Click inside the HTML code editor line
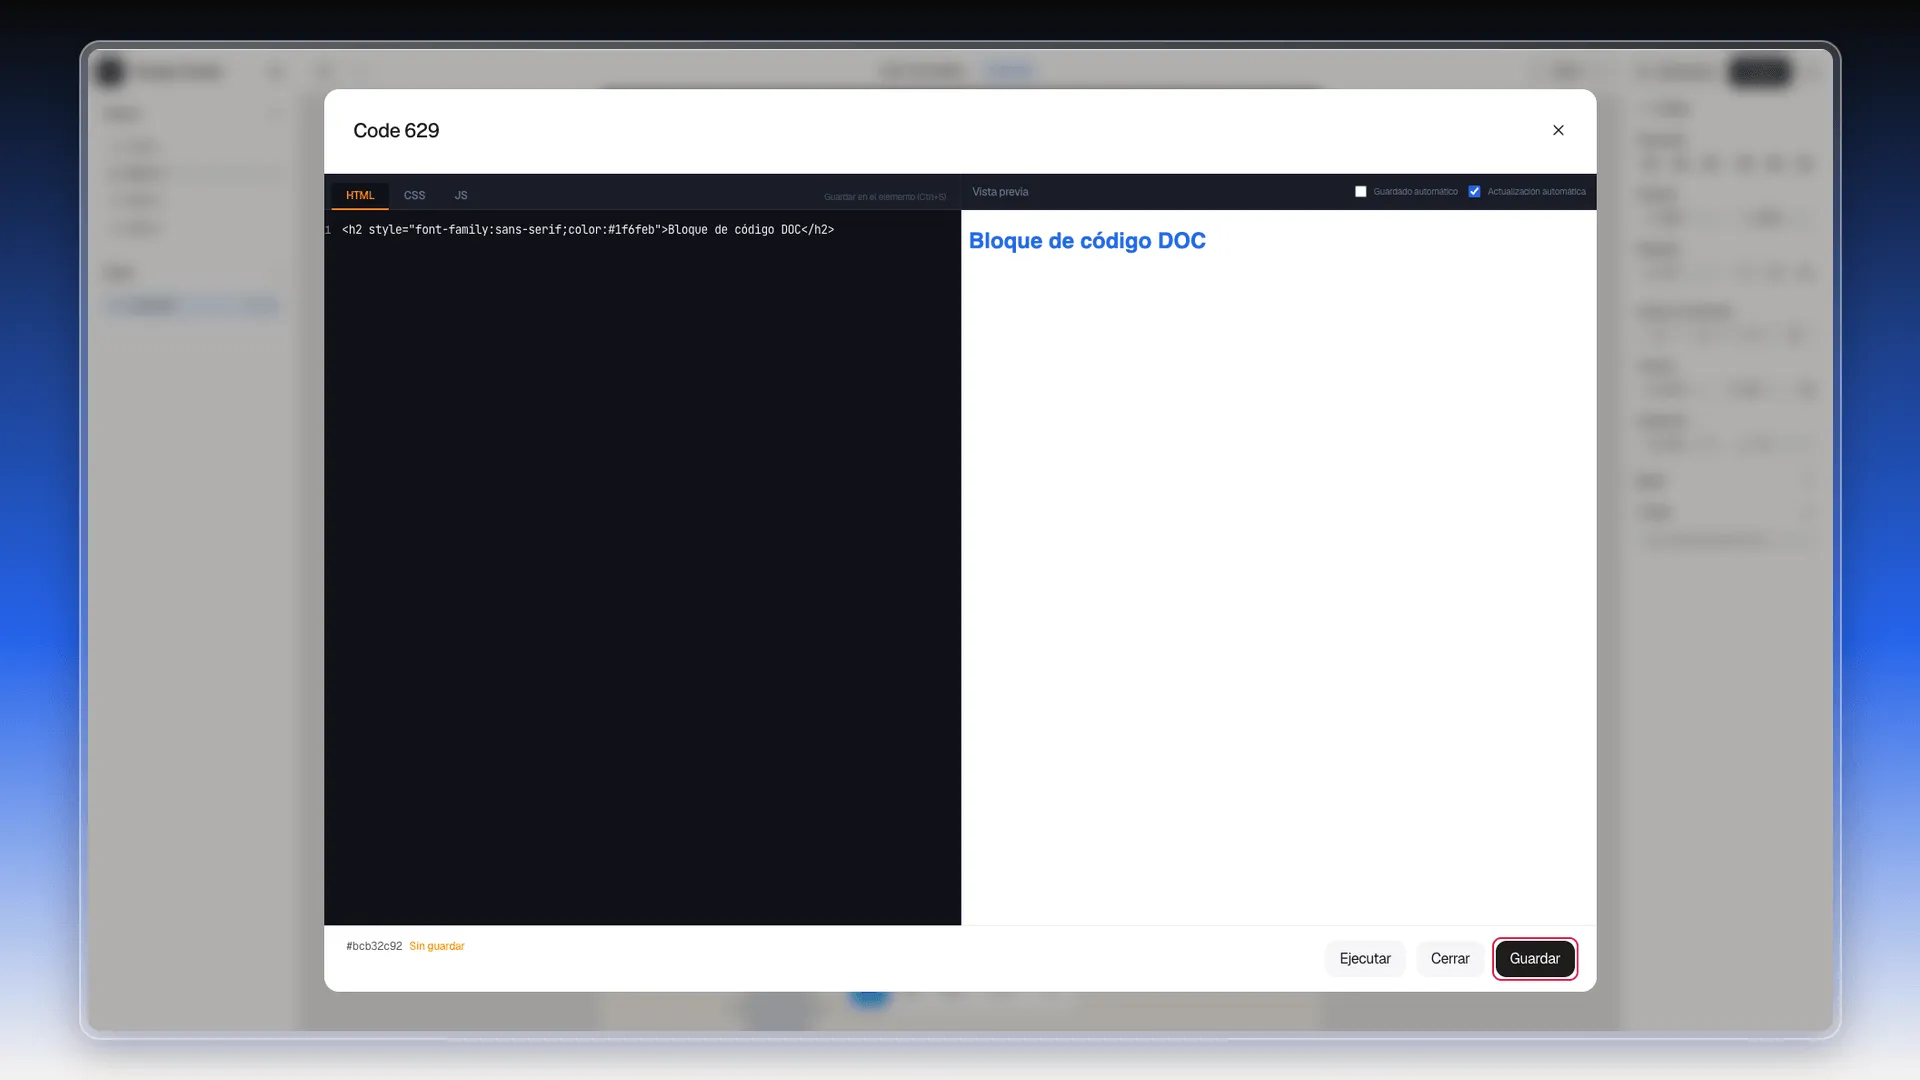 pyautogui.click(x=588, y=230)
